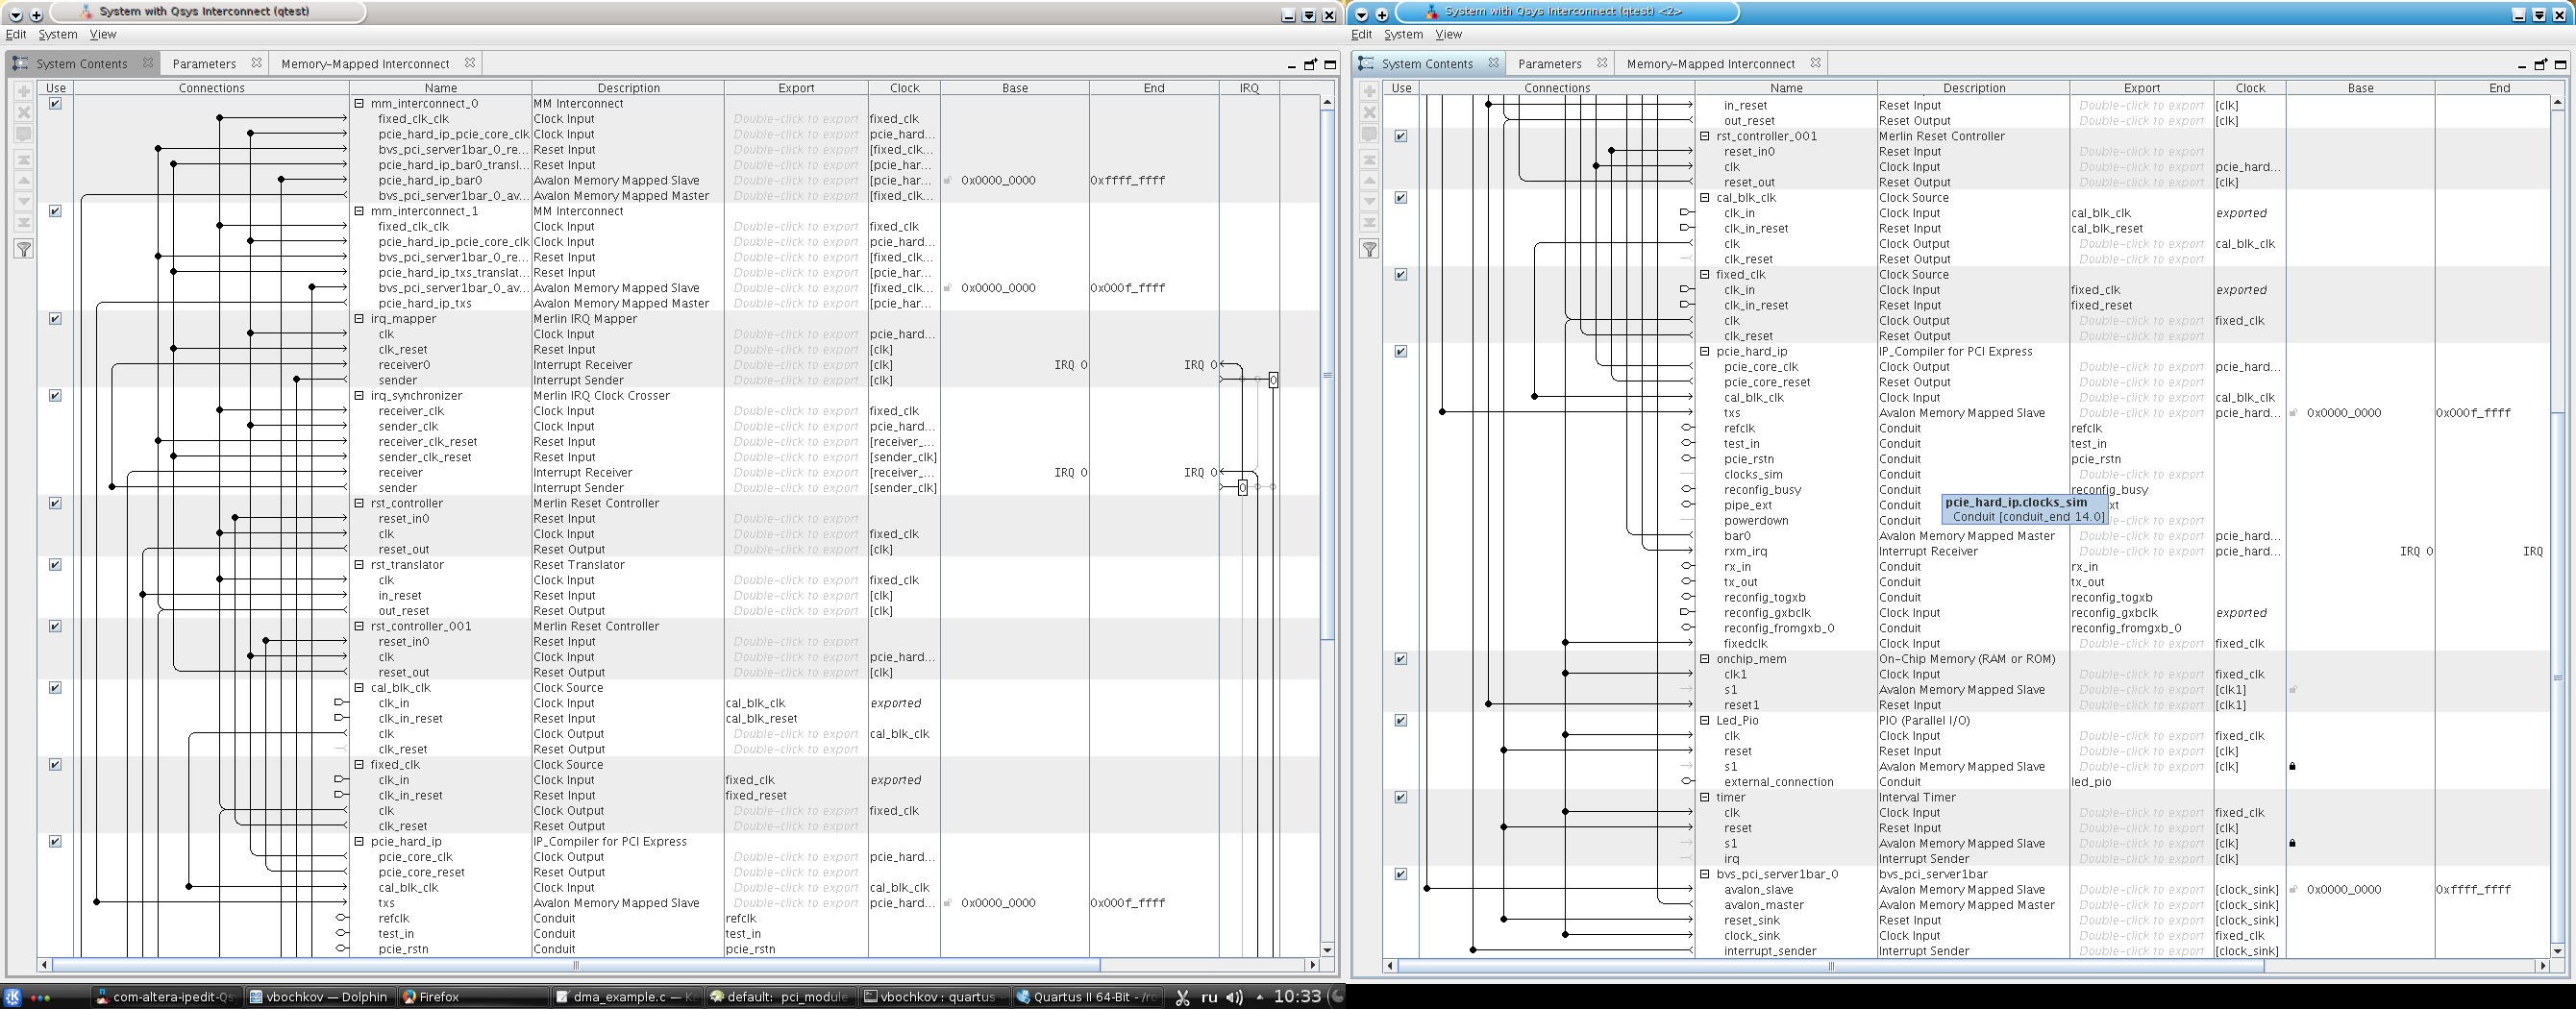Collapse the mm_interconnect_1 tree node
Screen dimensions: 2576x1009
359,211
